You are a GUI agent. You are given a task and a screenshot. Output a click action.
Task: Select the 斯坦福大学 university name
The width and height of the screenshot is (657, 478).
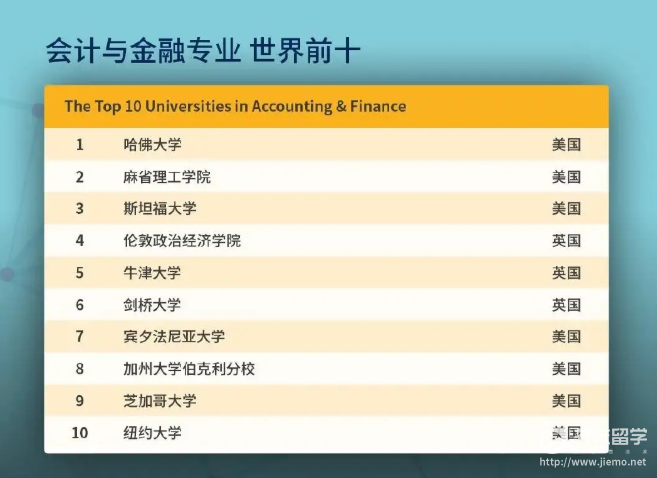(x=160, y=209)
